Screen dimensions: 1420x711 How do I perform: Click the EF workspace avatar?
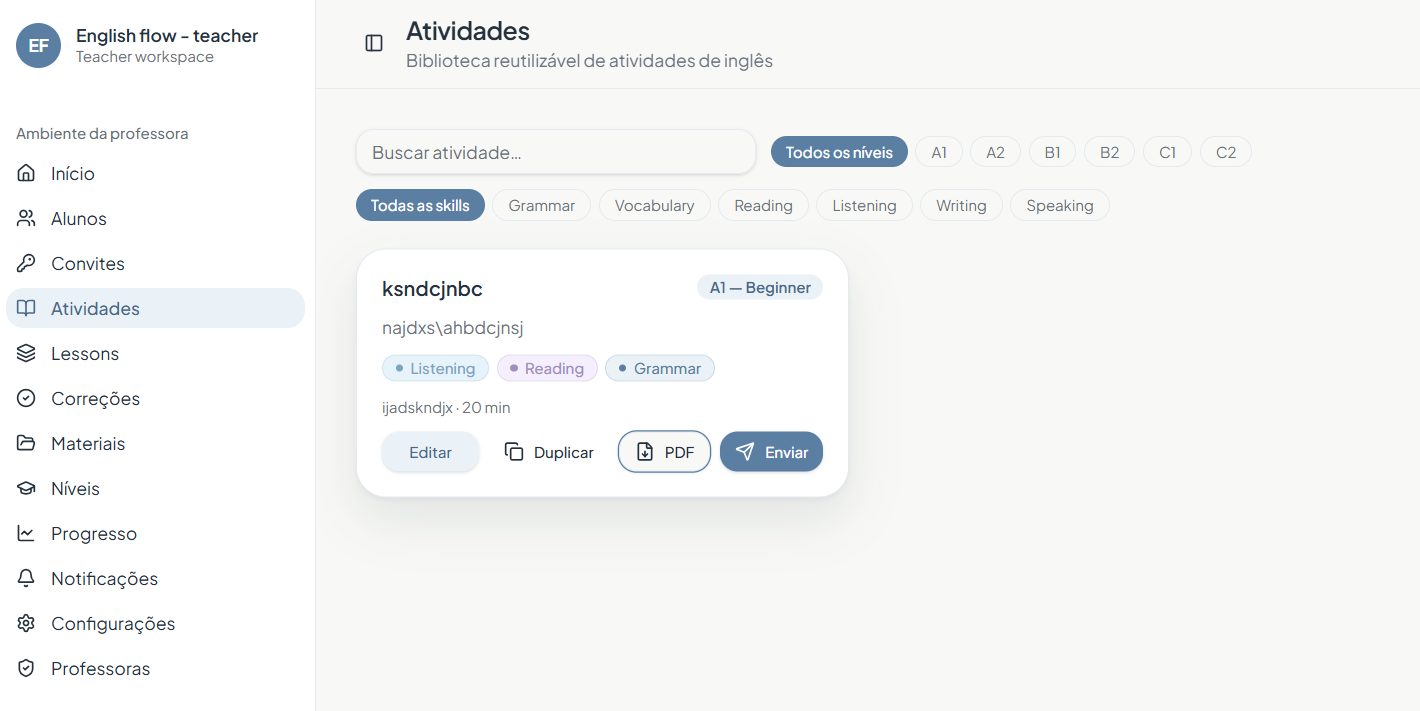pyautogui.click(x=38, y=45)
